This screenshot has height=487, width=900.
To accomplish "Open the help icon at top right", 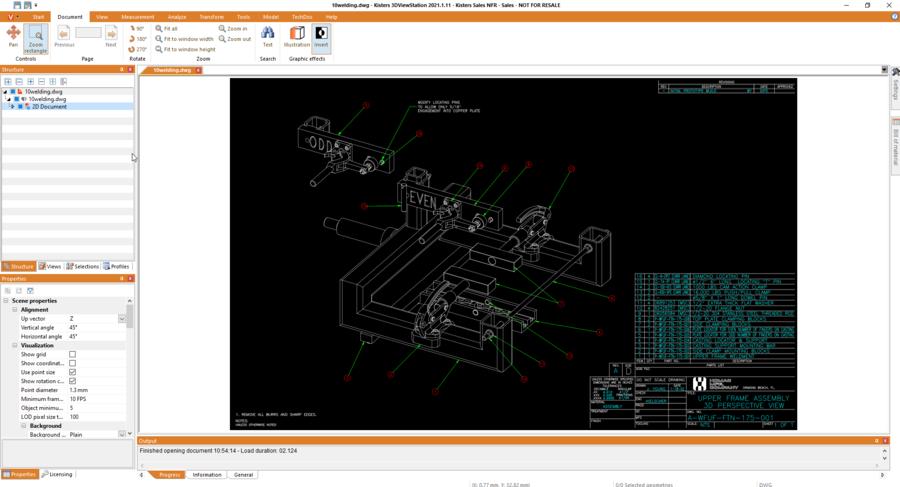I will click(x=894, y=17).
